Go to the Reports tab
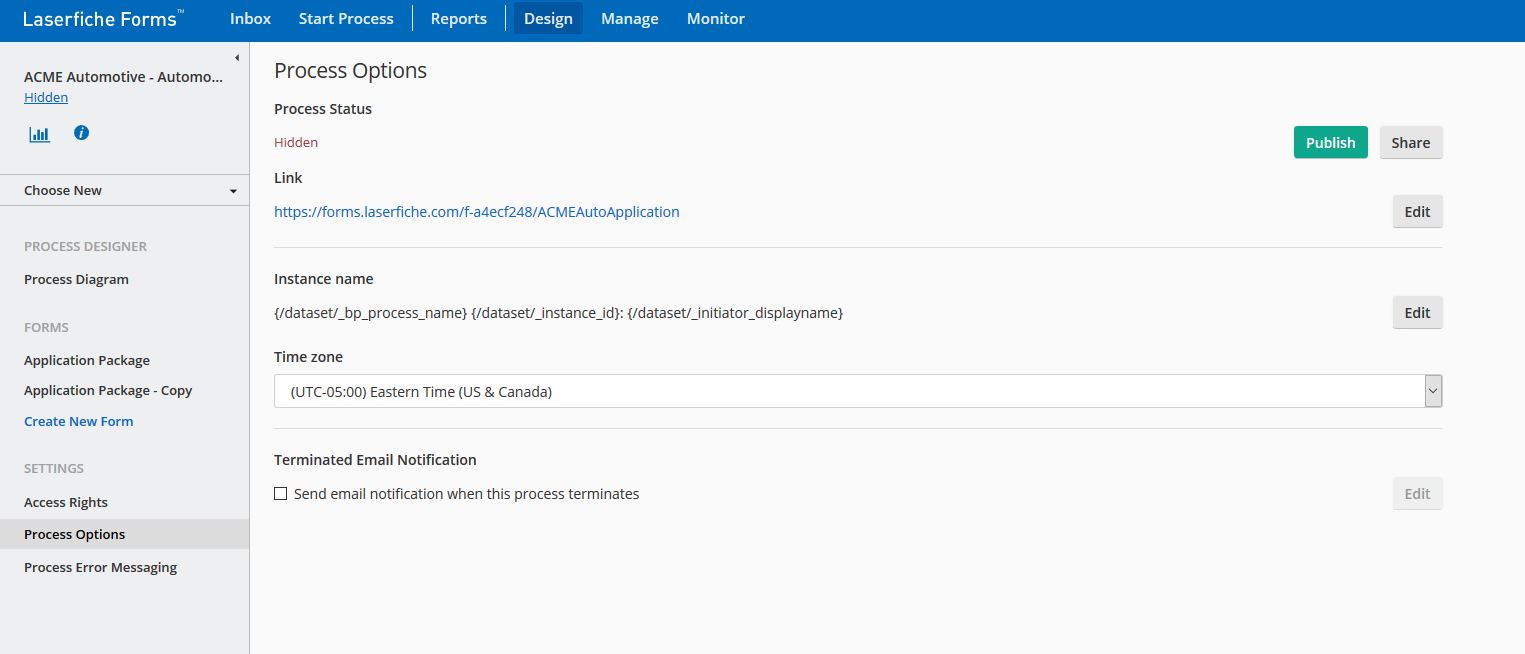The image size is (1525, 654). (458, 18)
